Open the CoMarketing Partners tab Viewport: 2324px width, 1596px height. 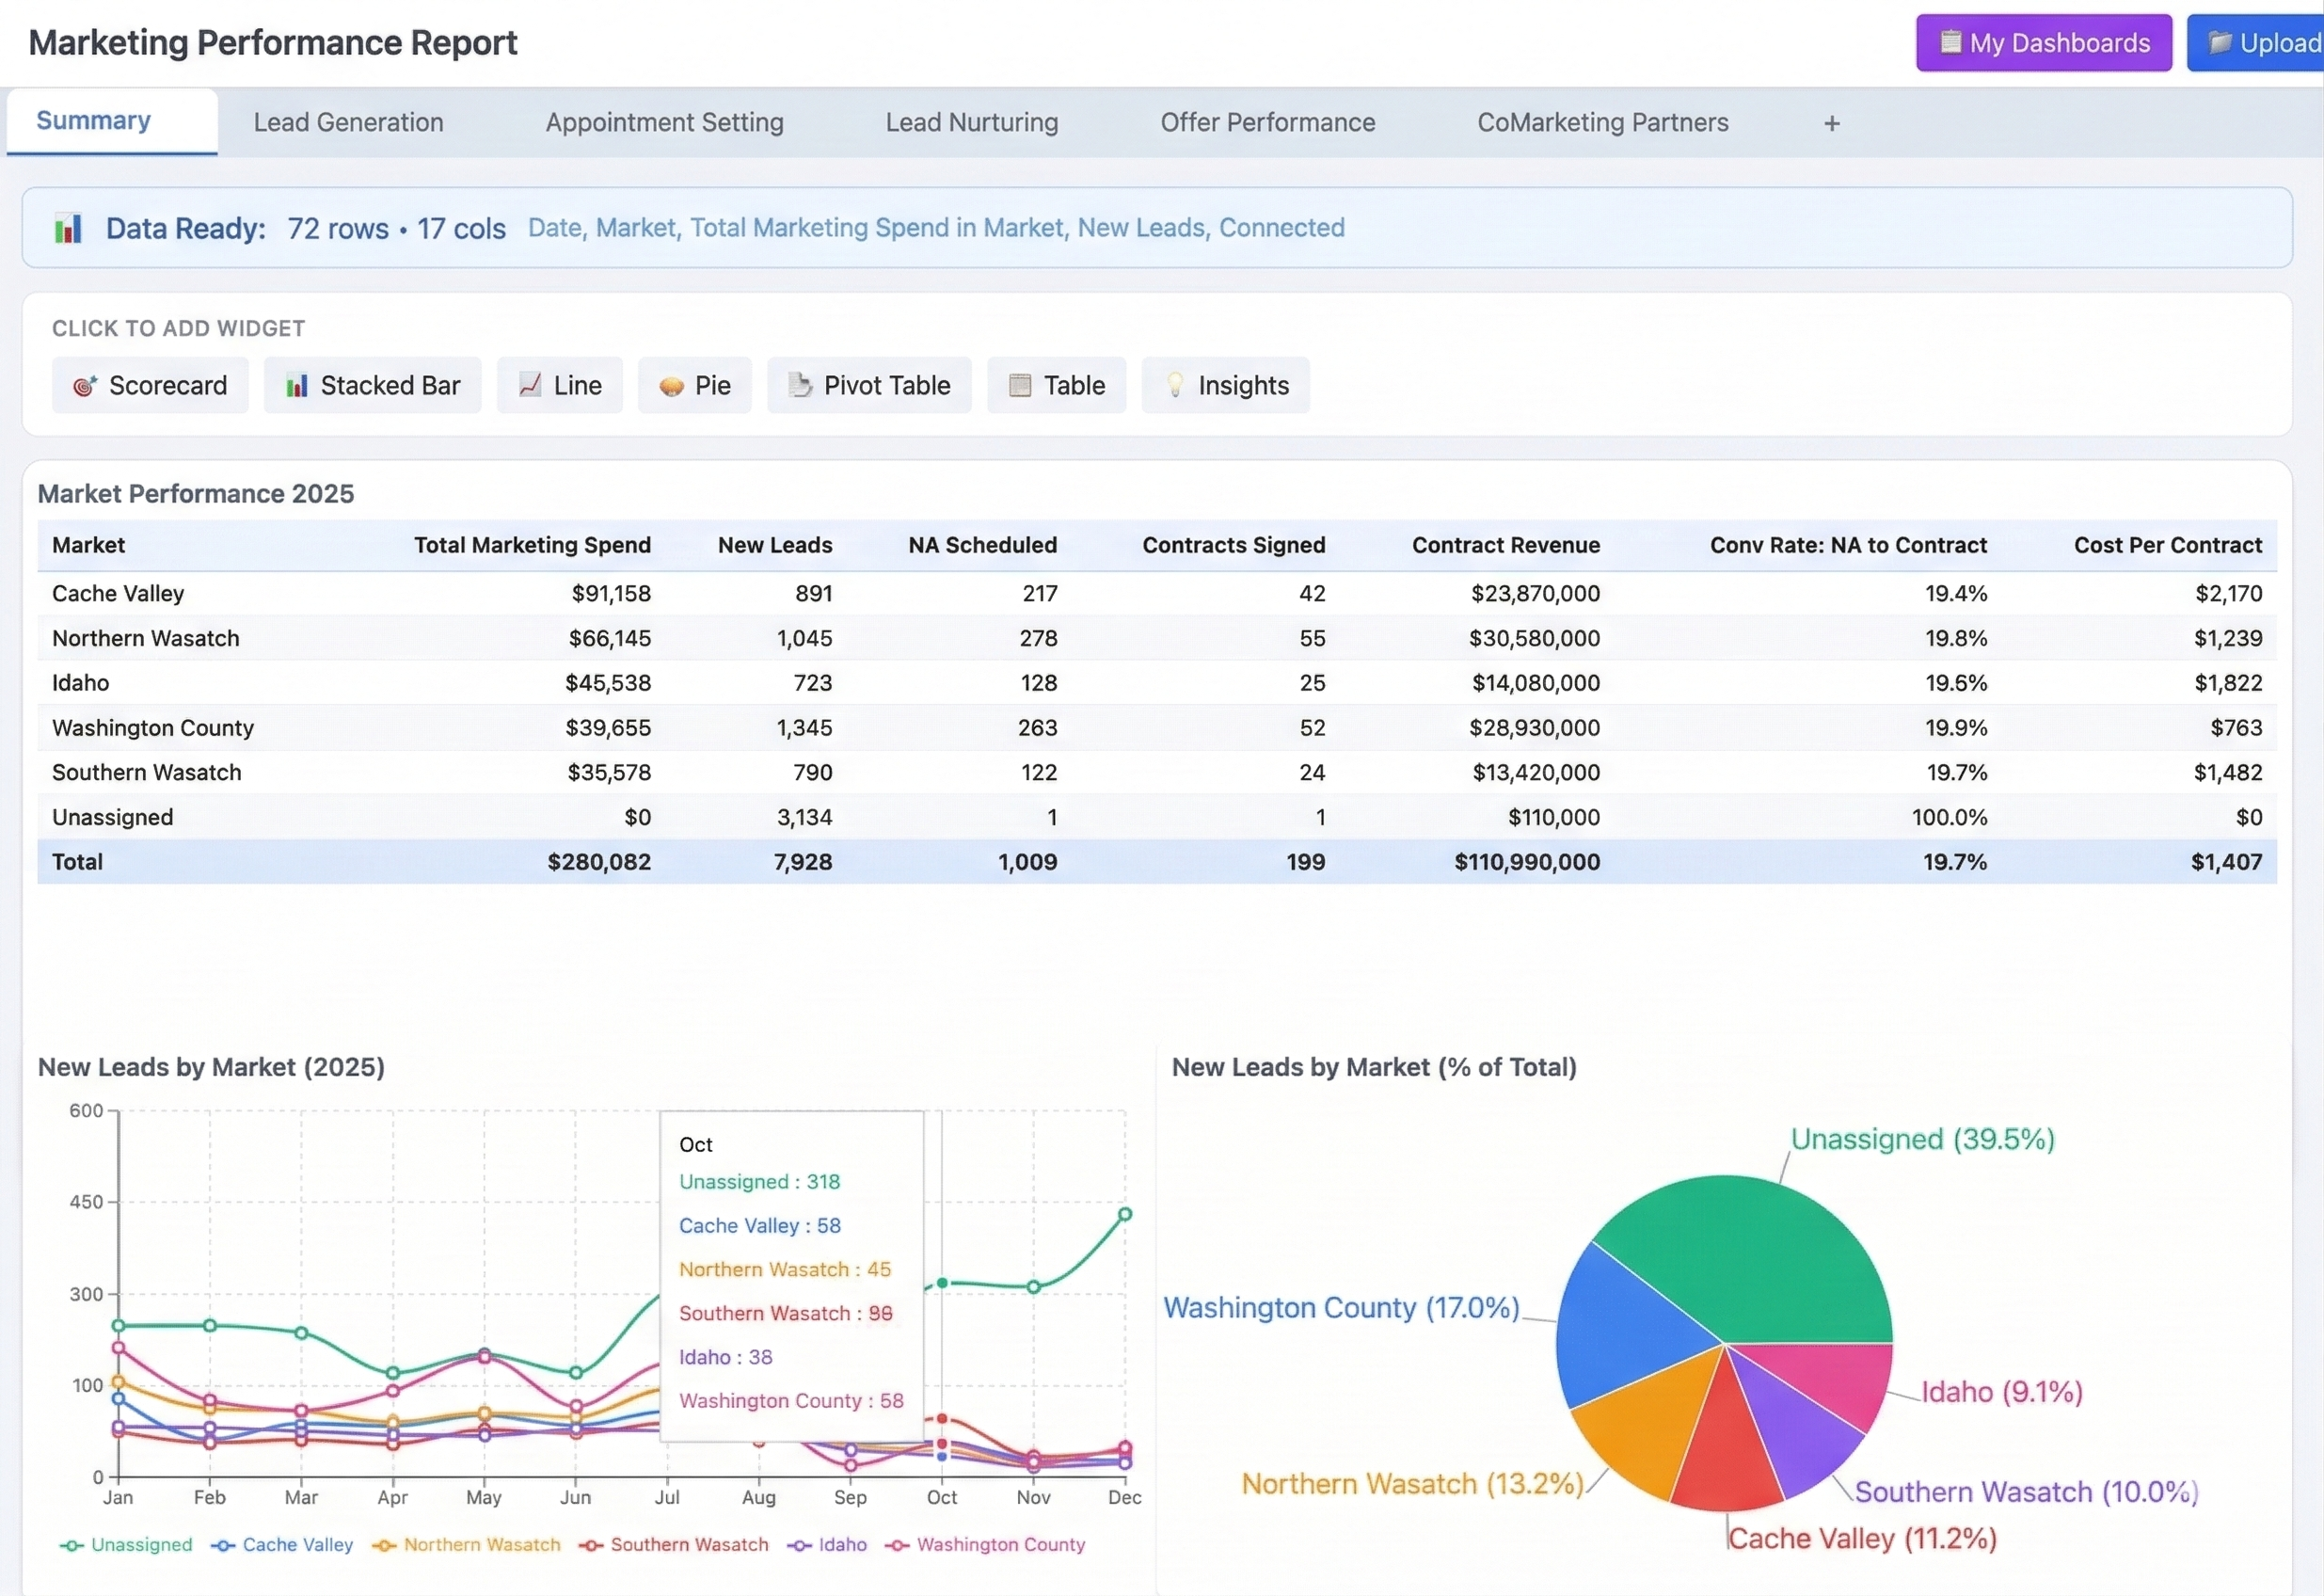(x=1603, y=122)
